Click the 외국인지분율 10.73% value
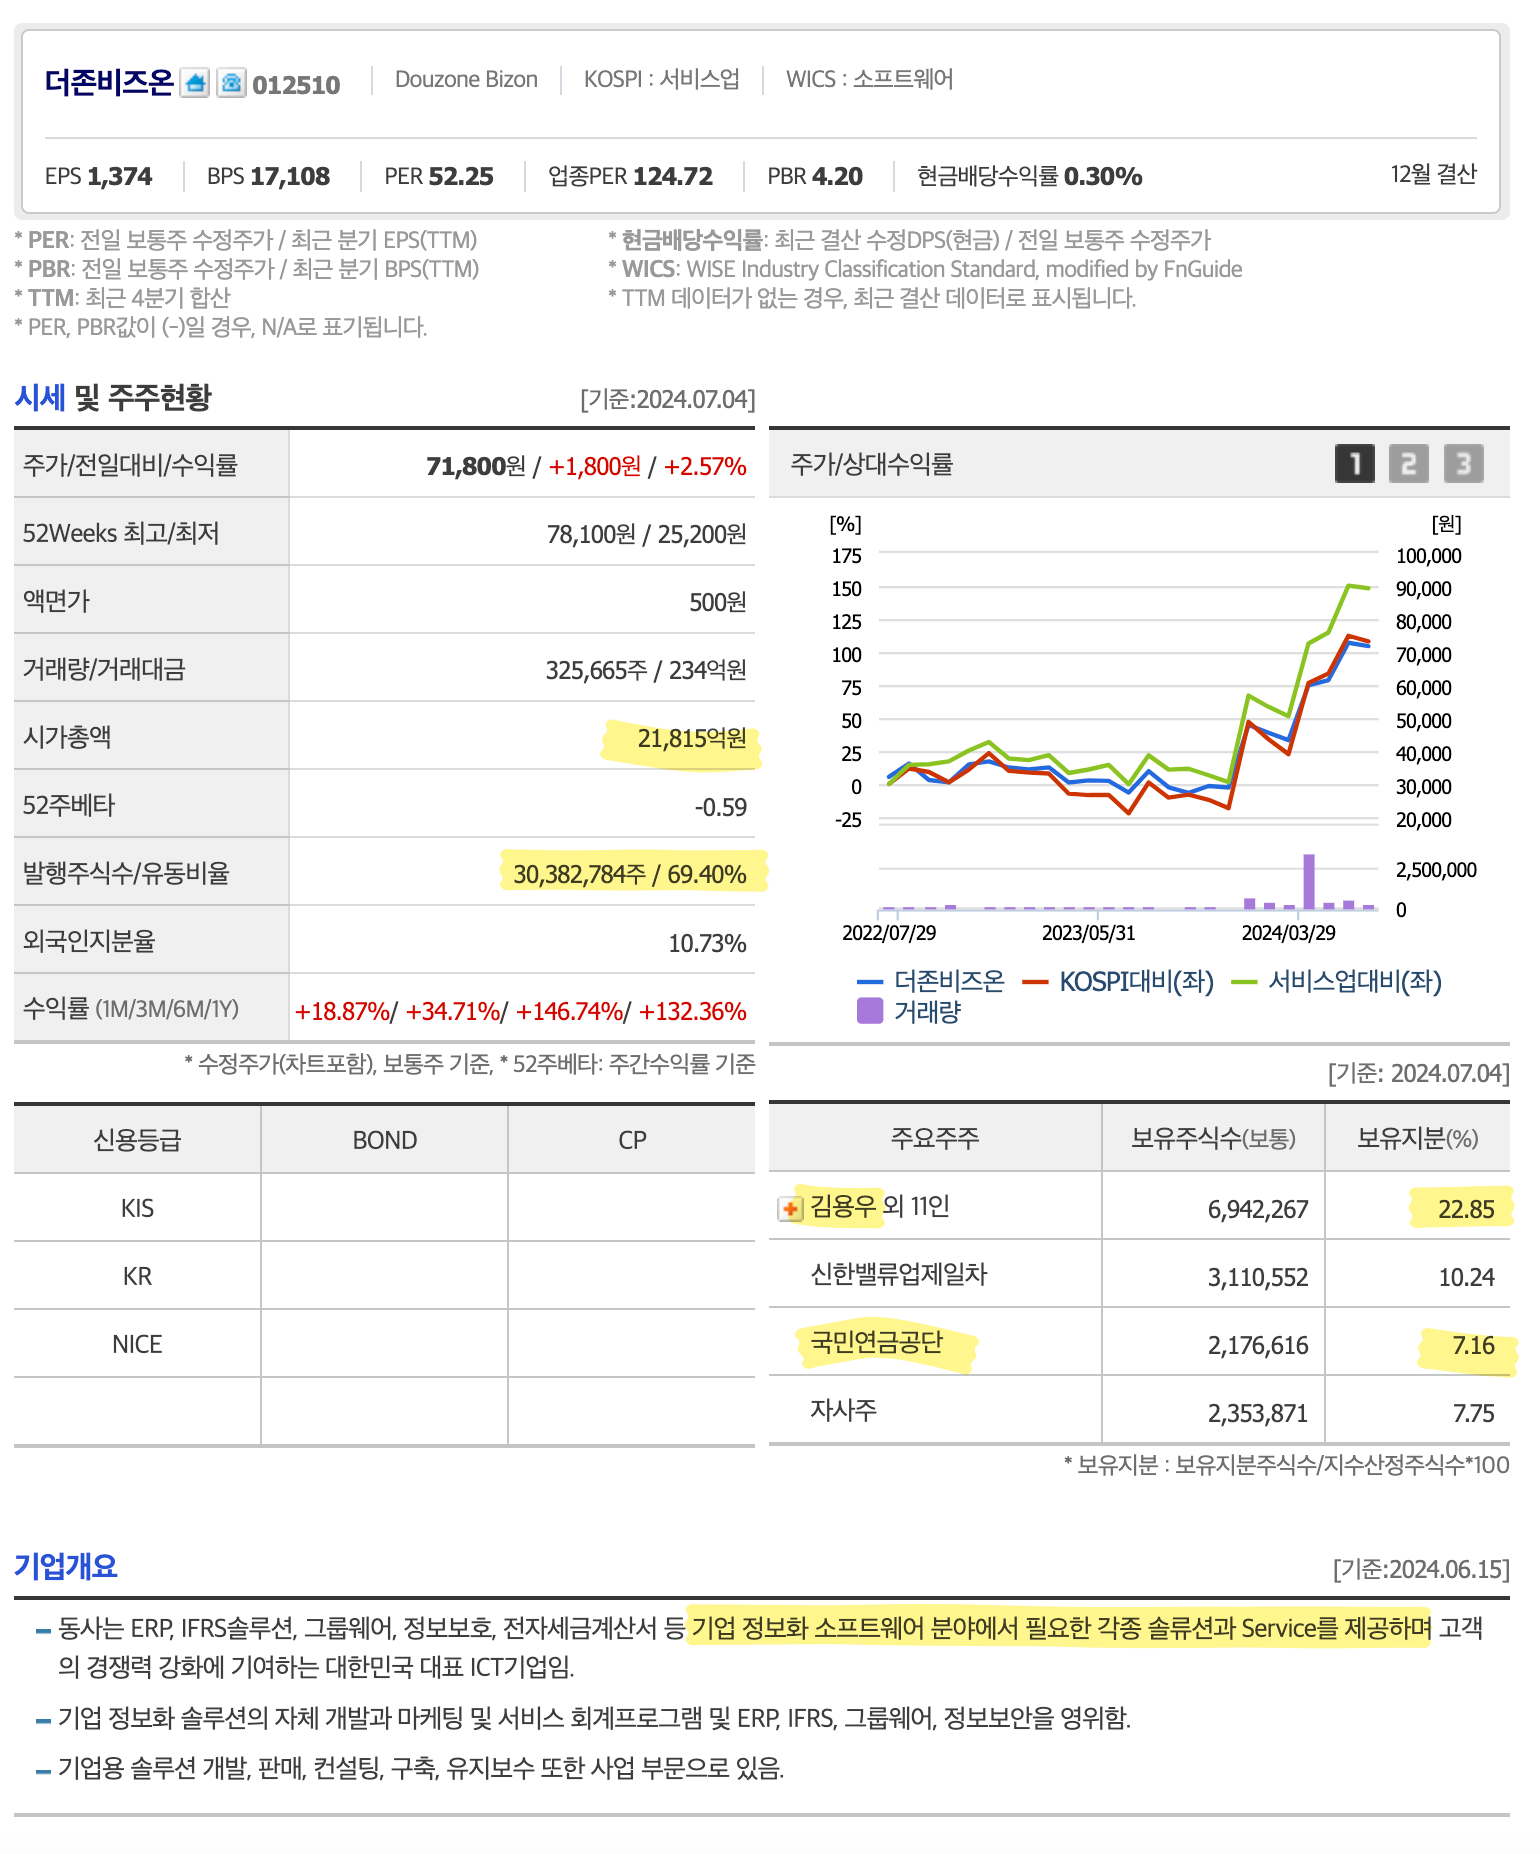 click(x=707, y=943)
